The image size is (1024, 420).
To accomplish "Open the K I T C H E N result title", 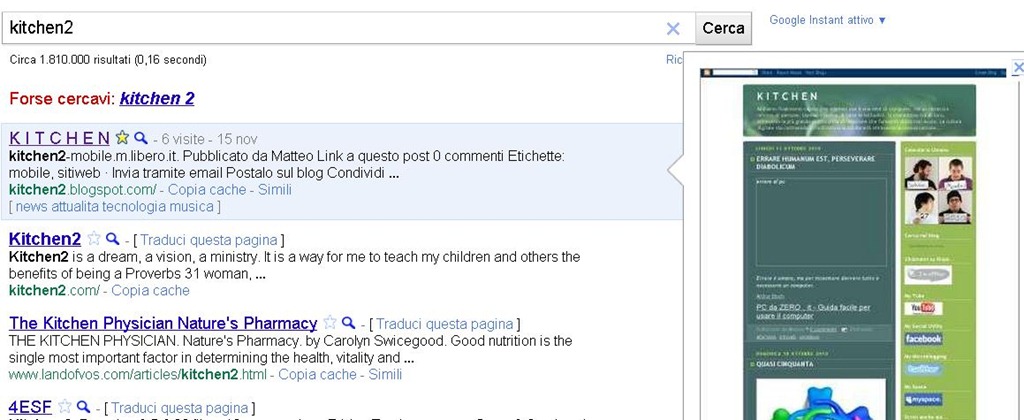I will coord(59,138).
